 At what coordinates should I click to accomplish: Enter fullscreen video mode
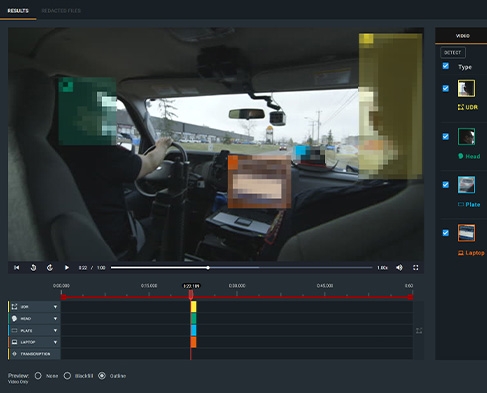point(416,268)
